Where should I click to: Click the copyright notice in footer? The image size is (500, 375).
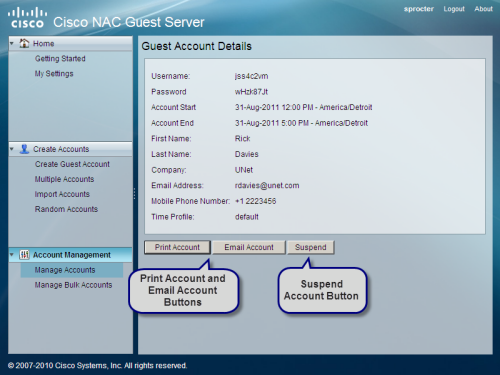pos(97,366)
